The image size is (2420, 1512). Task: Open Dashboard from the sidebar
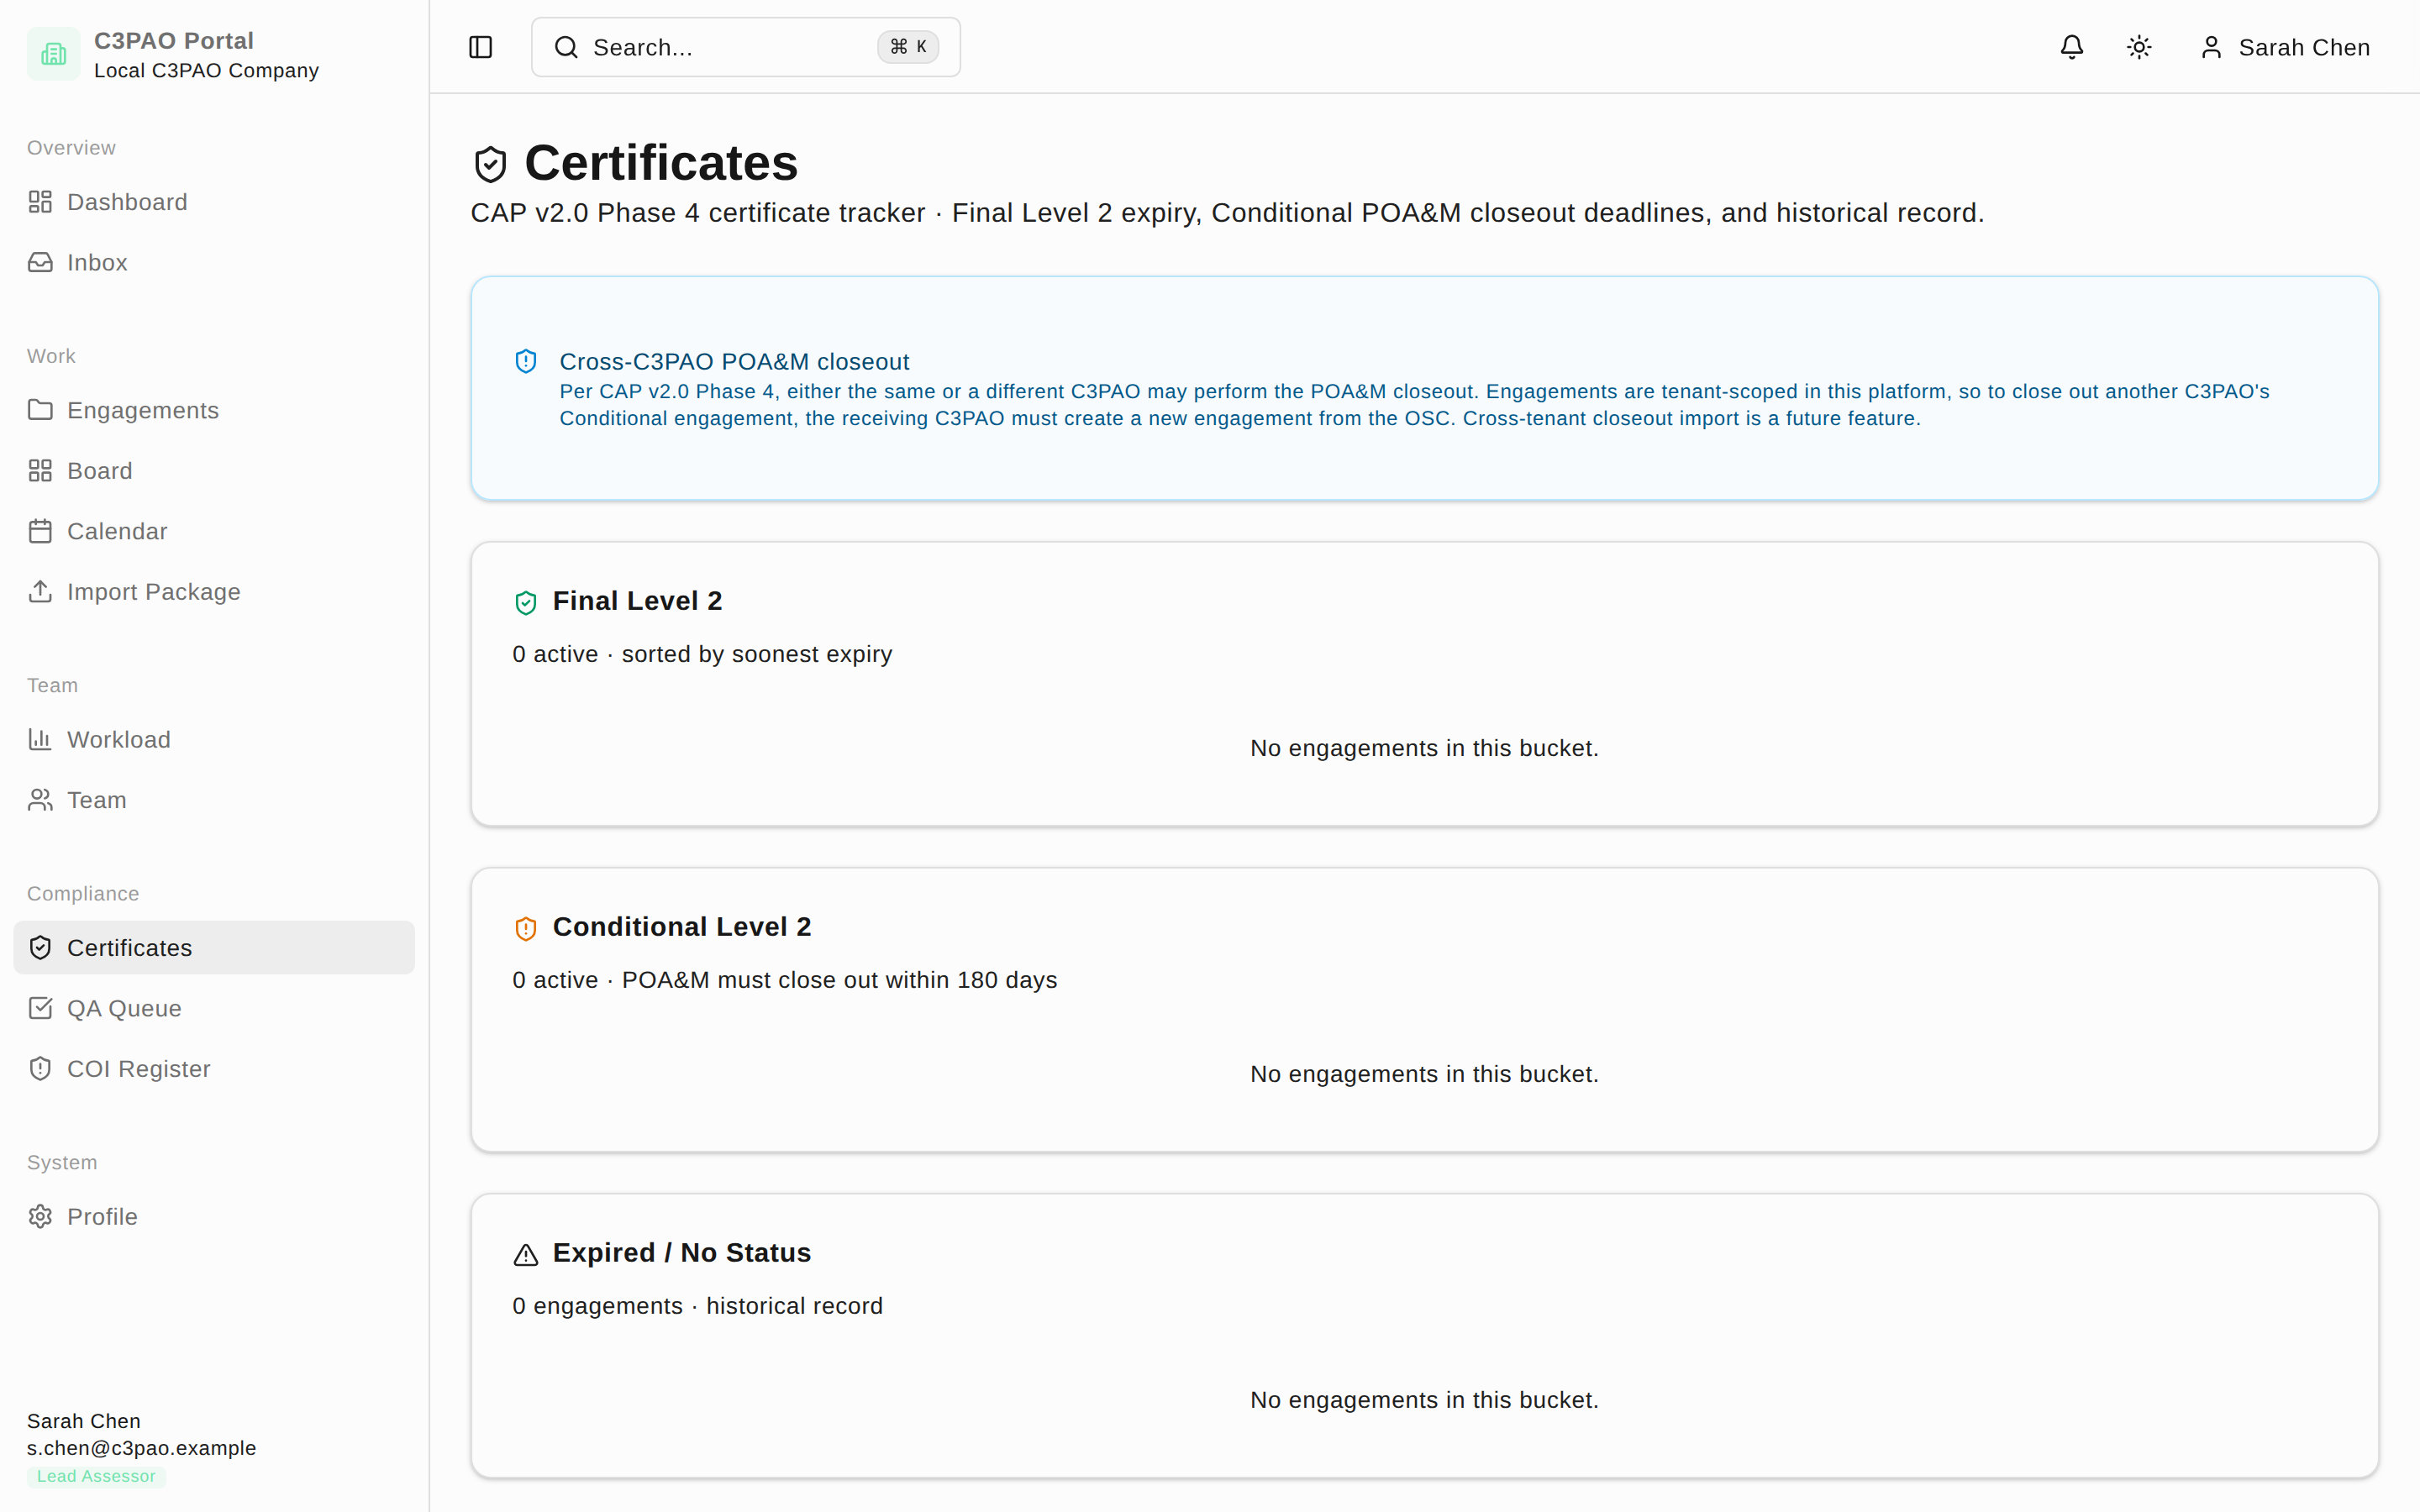click(x=214, y=202)
